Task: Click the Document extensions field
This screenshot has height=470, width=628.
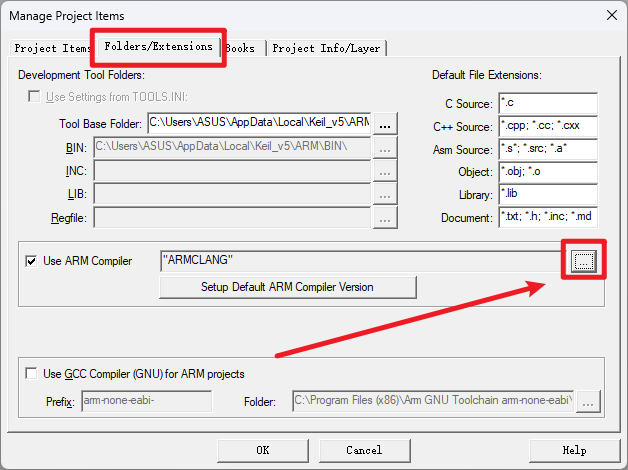Action: click(x=547, y=217)
